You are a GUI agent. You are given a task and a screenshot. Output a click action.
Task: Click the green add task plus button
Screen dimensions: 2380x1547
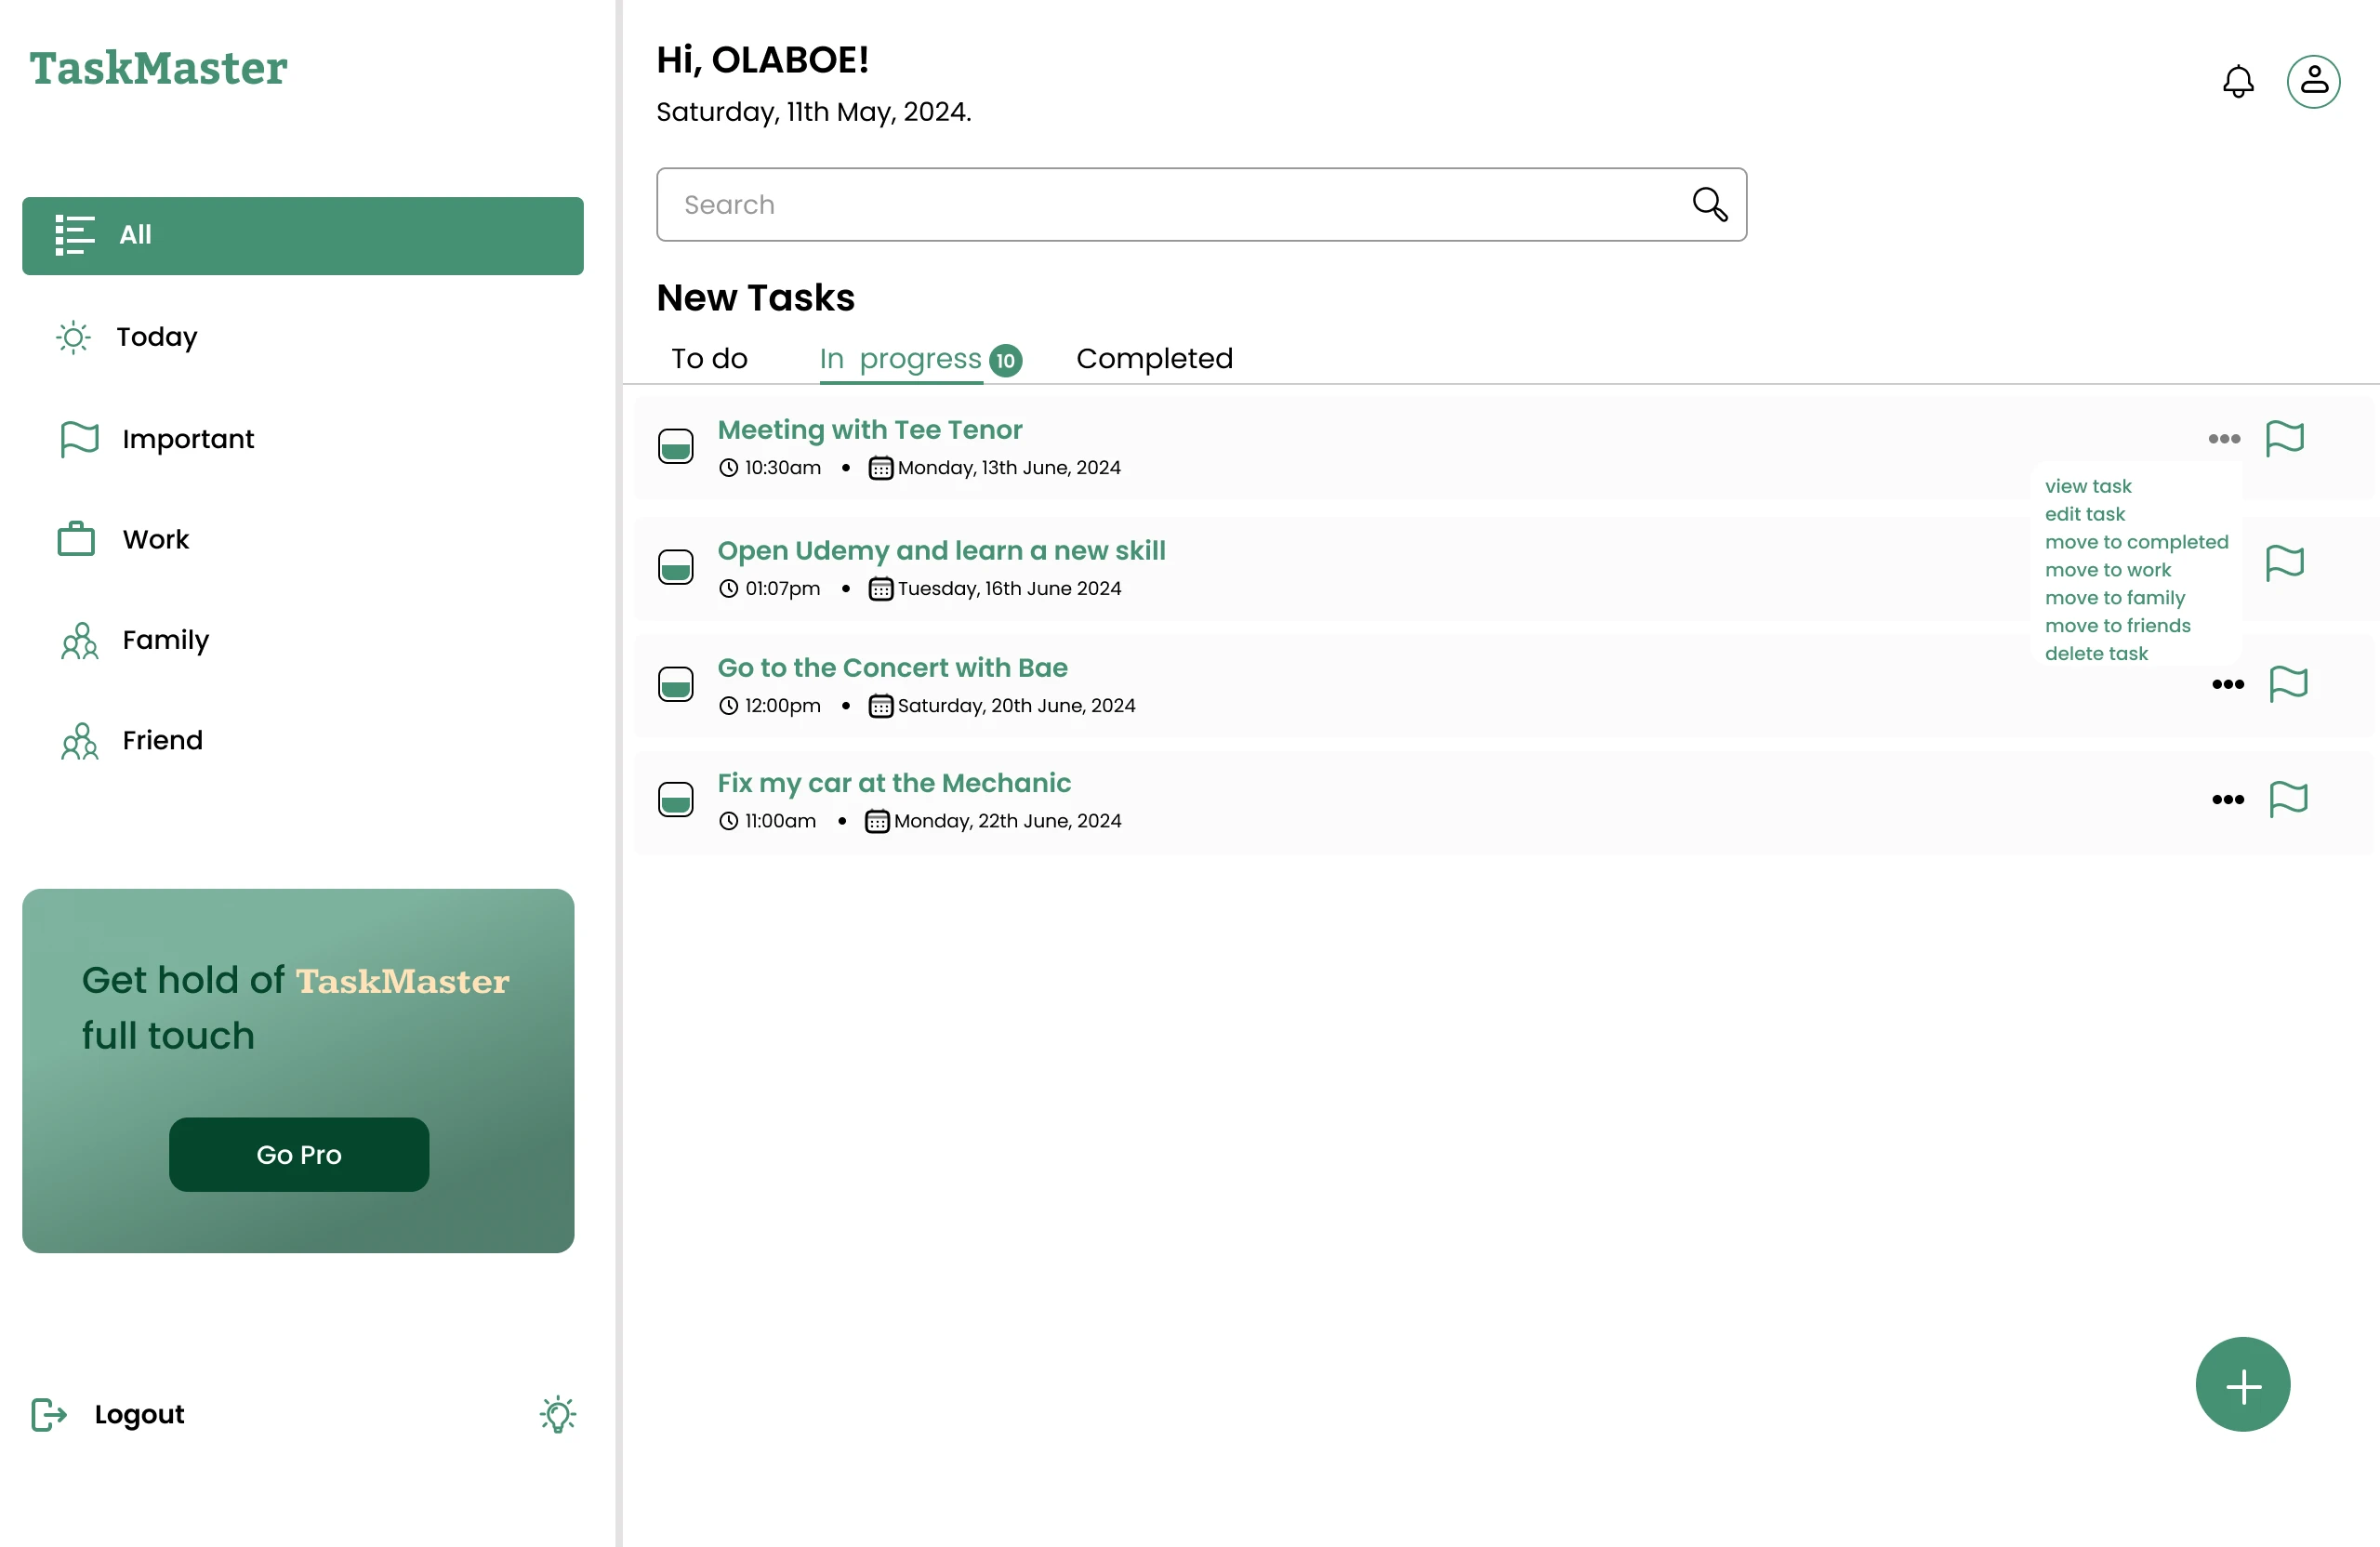2242,1385
